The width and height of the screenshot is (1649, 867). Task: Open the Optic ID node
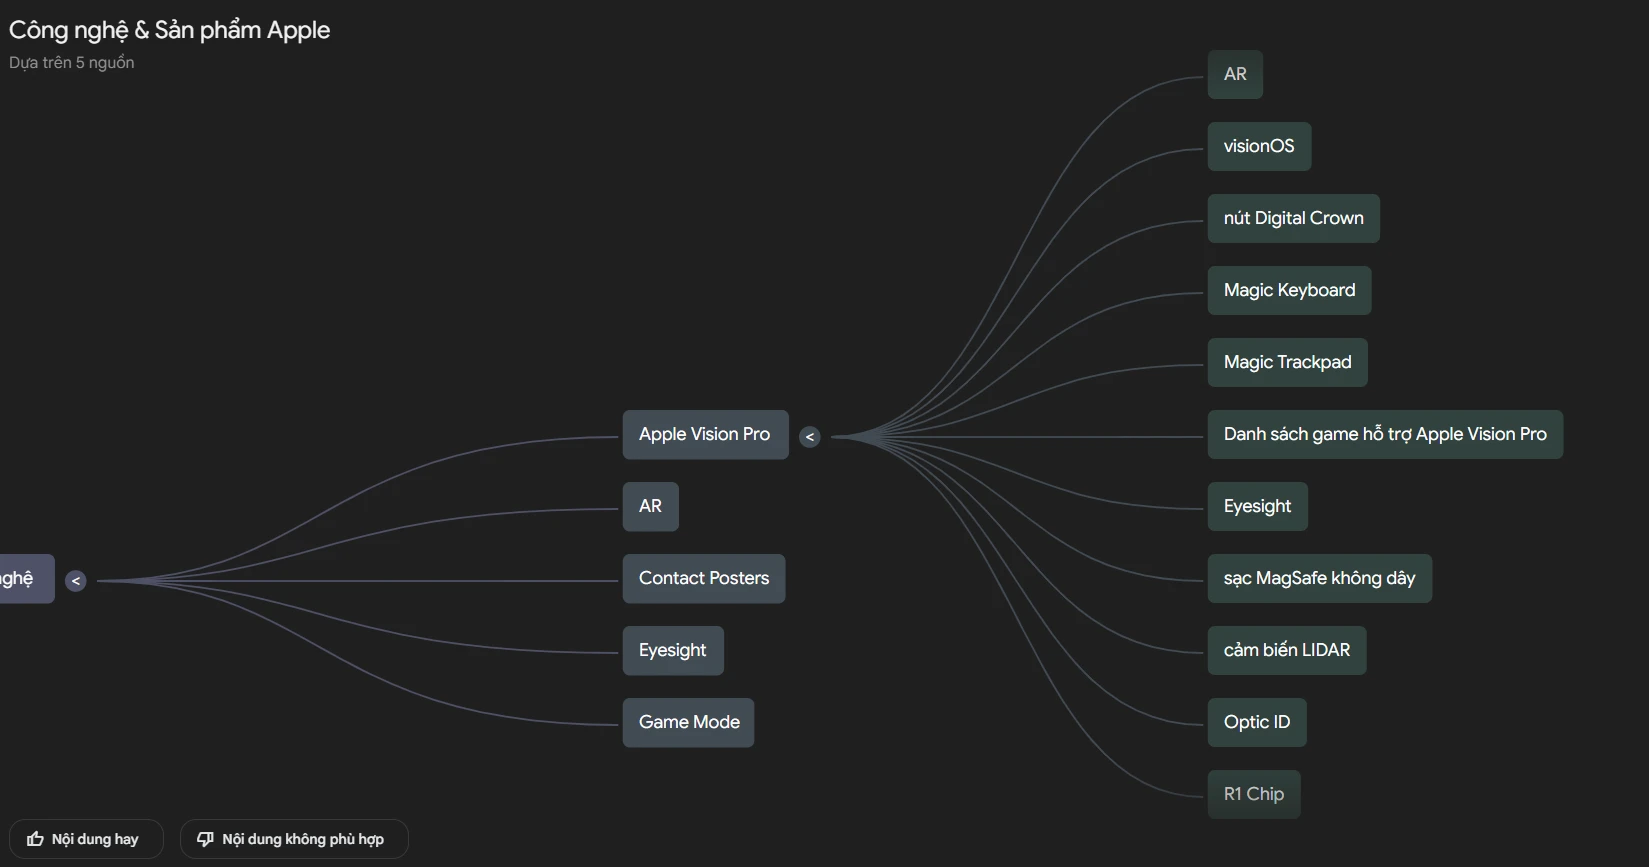tap(1257, 723)
